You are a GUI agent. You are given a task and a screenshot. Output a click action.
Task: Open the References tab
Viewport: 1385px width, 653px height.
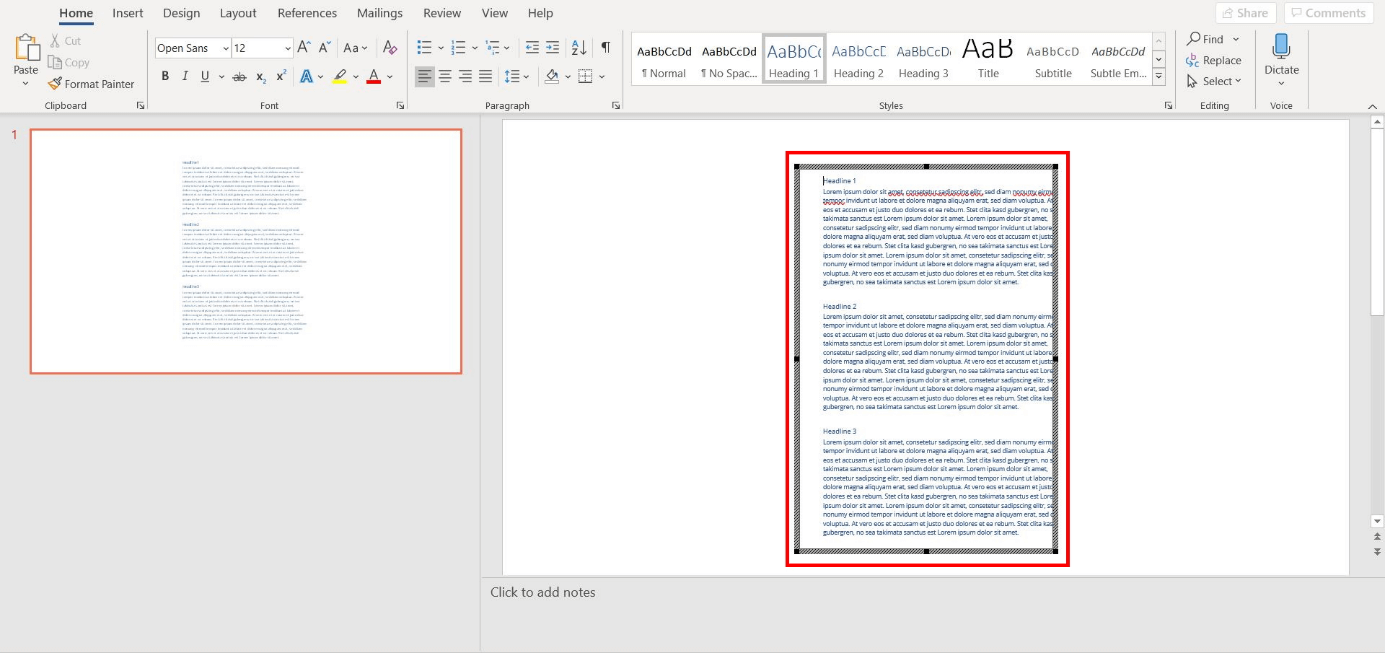click(307, 13)
